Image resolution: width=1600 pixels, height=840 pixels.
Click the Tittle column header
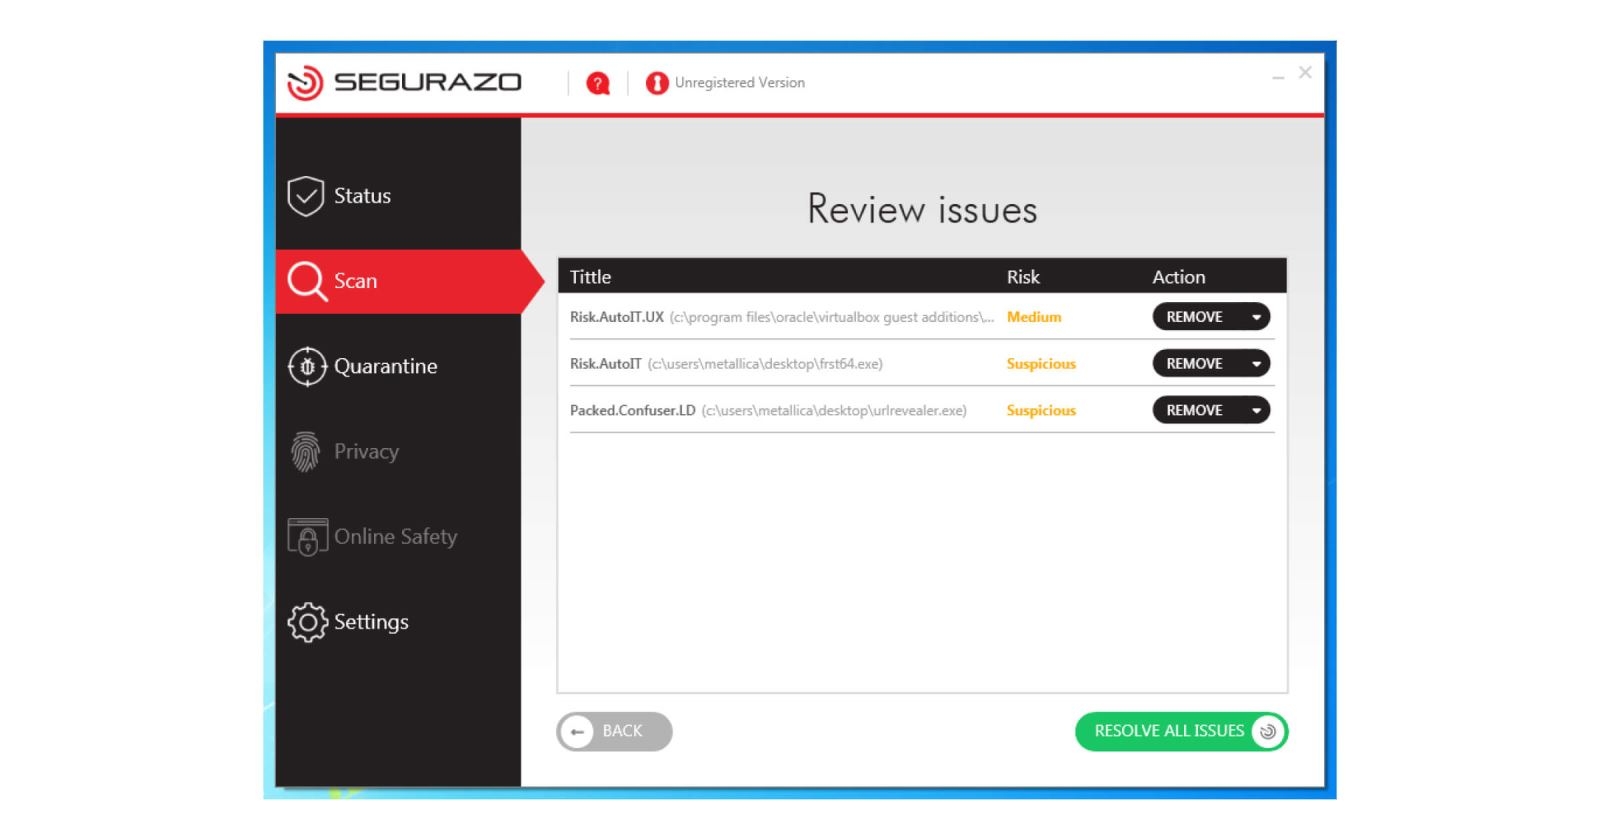(x=590, y=277)
